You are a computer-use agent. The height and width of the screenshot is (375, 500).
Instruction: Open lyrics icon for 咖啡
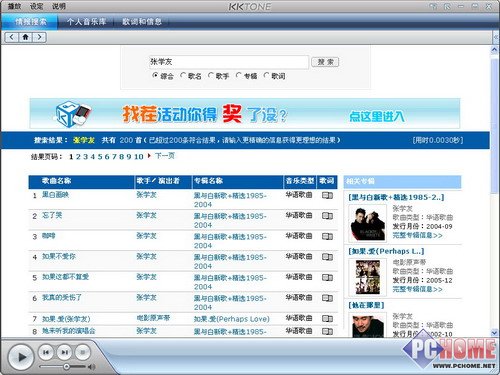click(327, 237)
